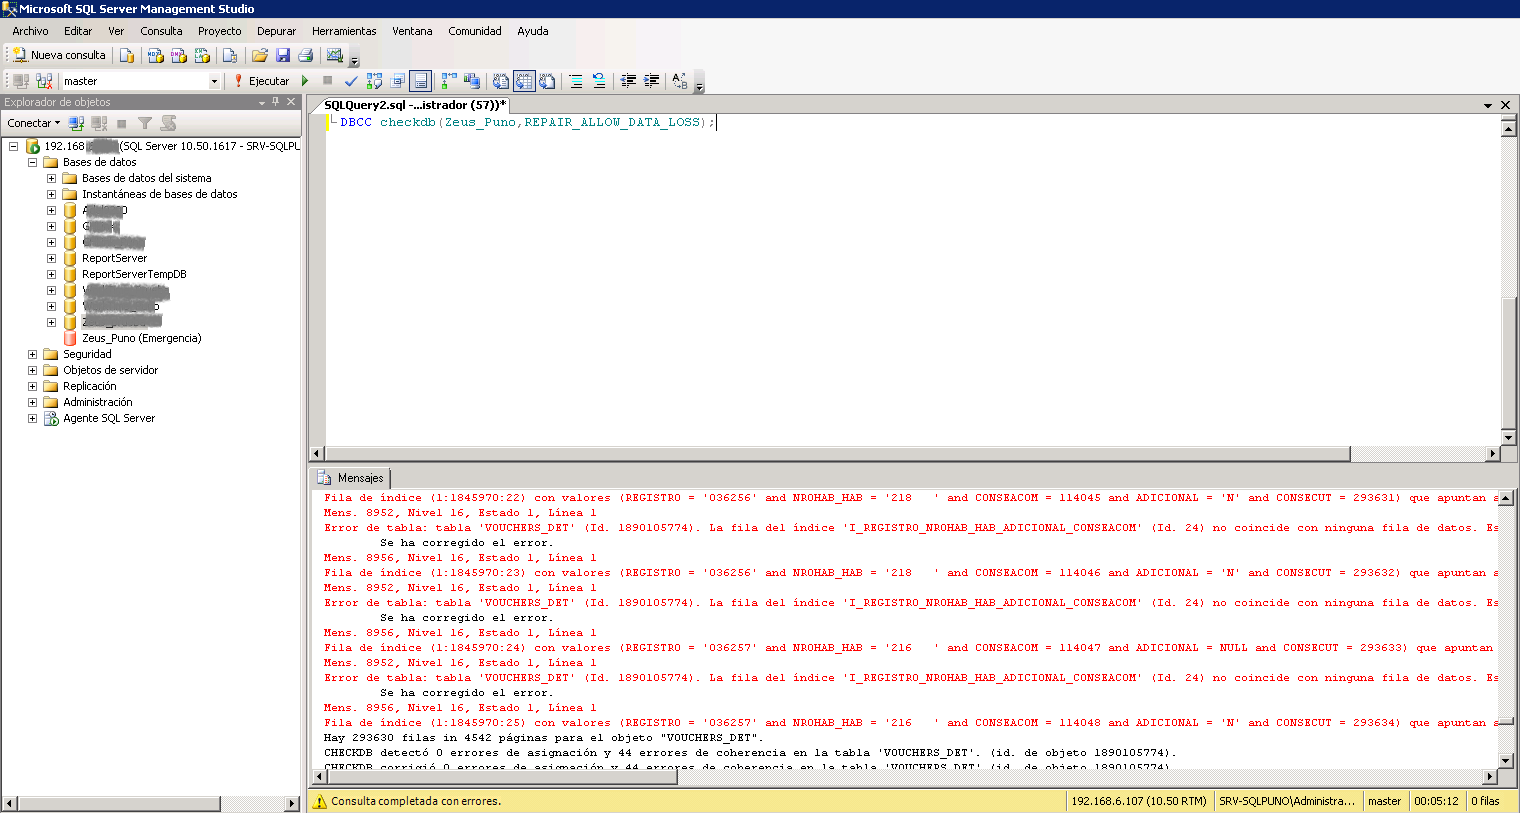Toggle auto-hide pin of Explorador de objetos
The image size is (1520, 813).
point(276,102)
